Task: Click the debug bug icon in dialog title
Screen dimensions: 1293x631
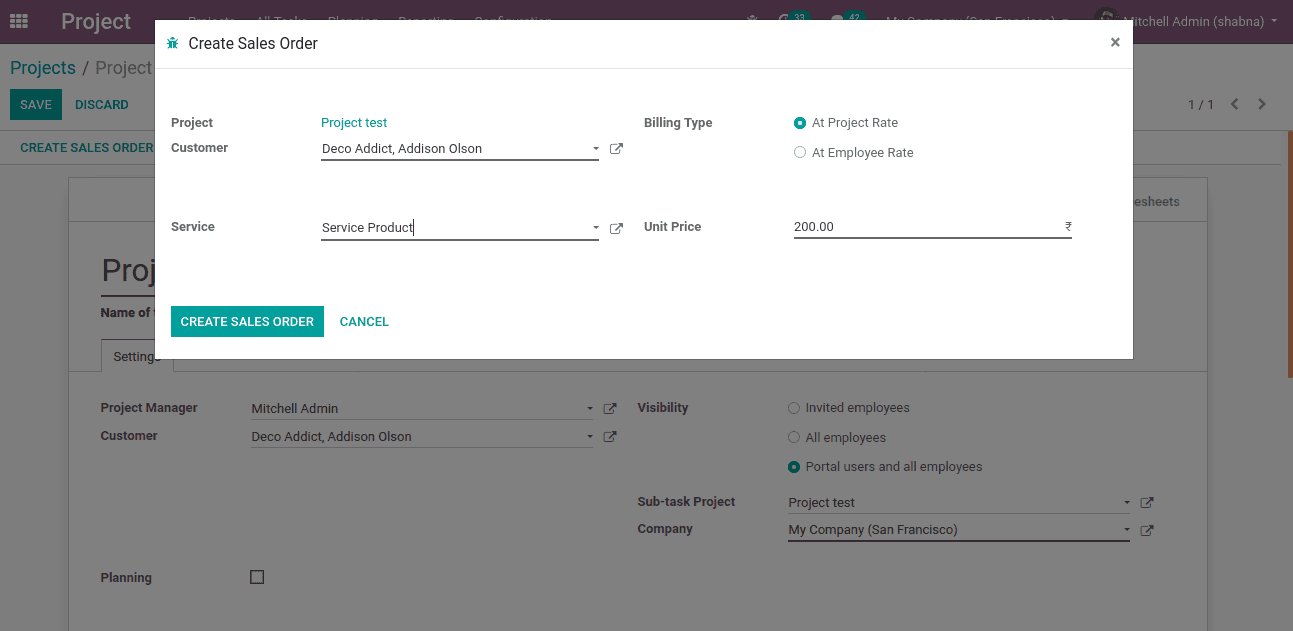Action: tap(173, 44)
